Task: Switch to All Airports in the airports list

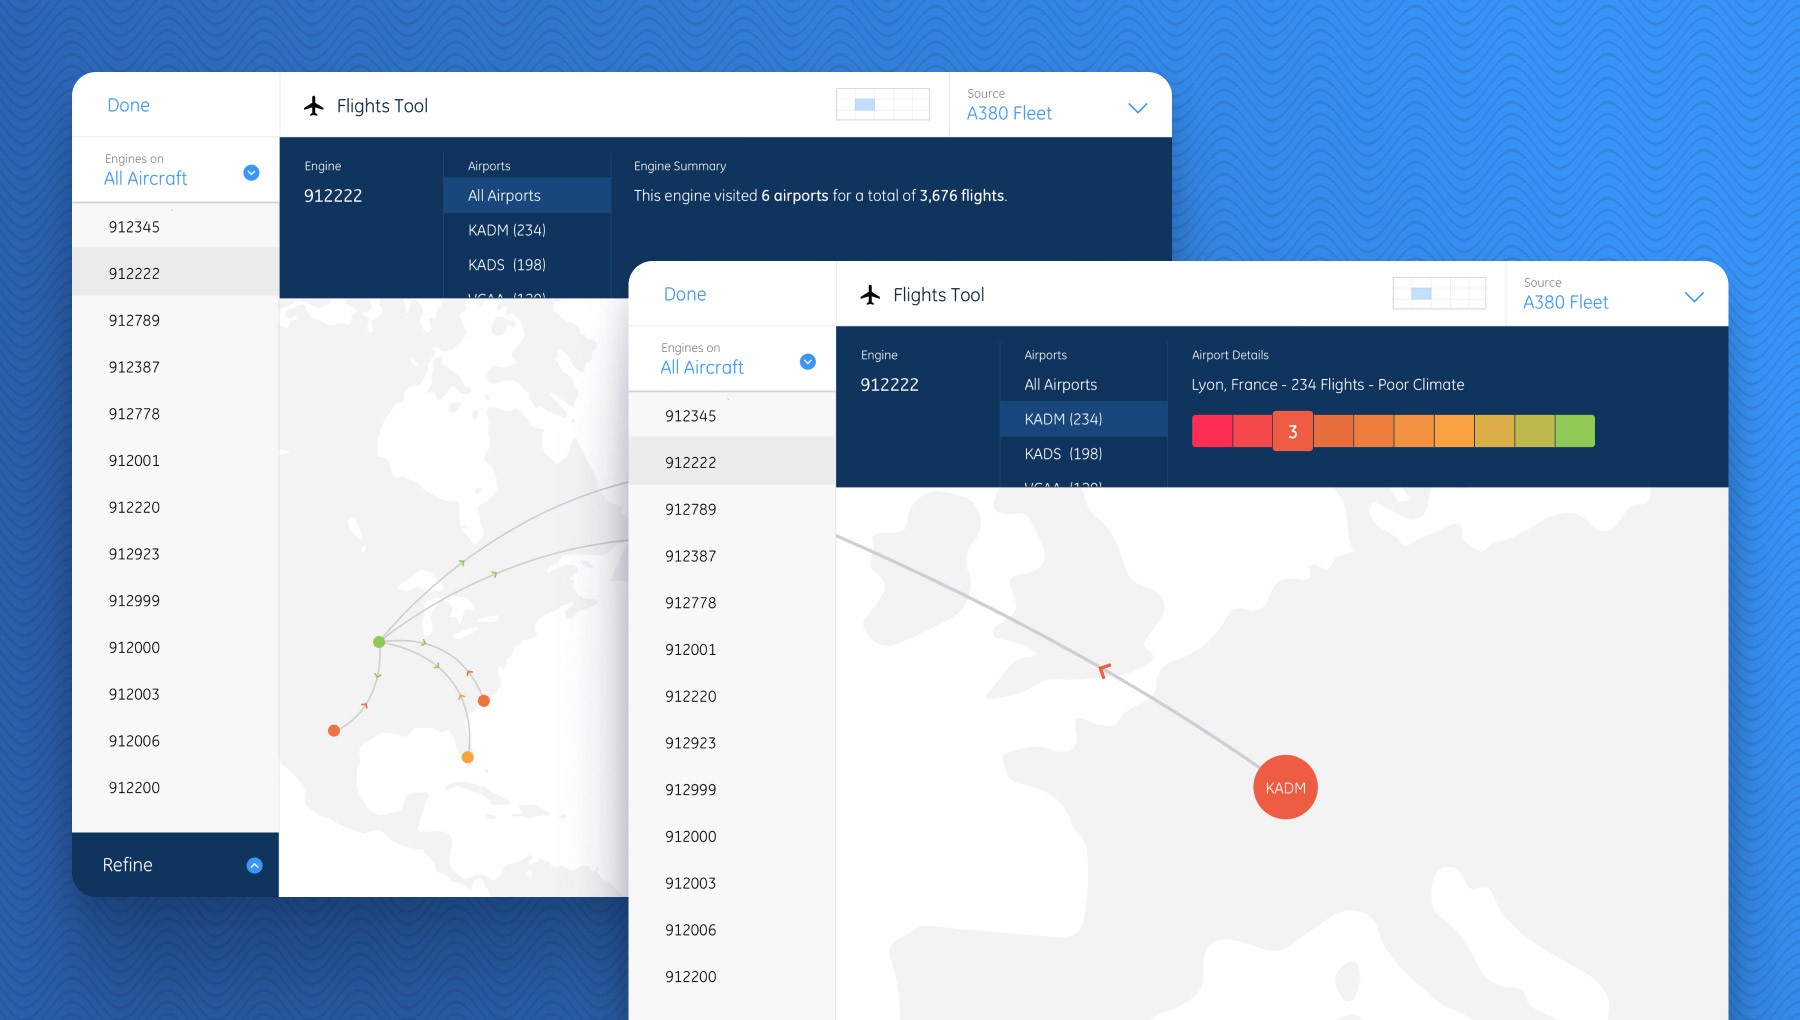Action: pyautogui.click(x=1060, y=384)
